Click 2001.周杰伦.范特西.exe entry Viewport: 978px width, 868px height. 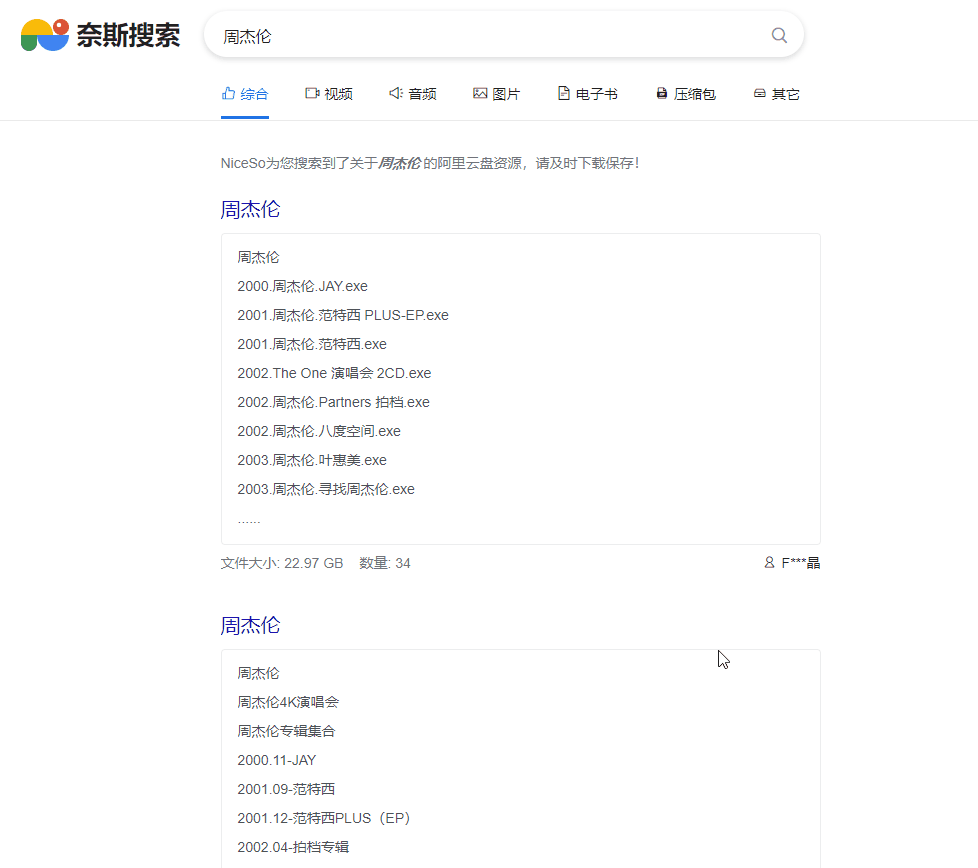pos(312,344)
